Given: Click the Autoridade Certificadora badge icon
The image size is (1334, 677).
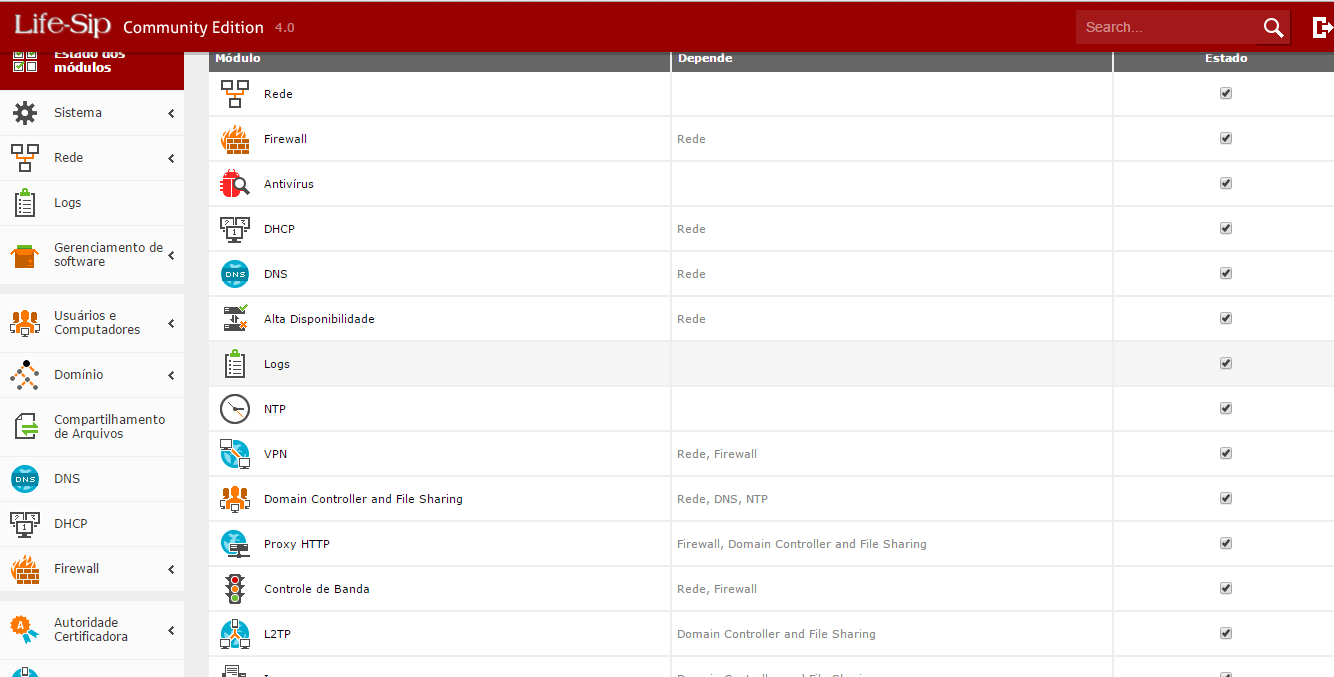Looking at the screenshot, I should pos(22,628).
